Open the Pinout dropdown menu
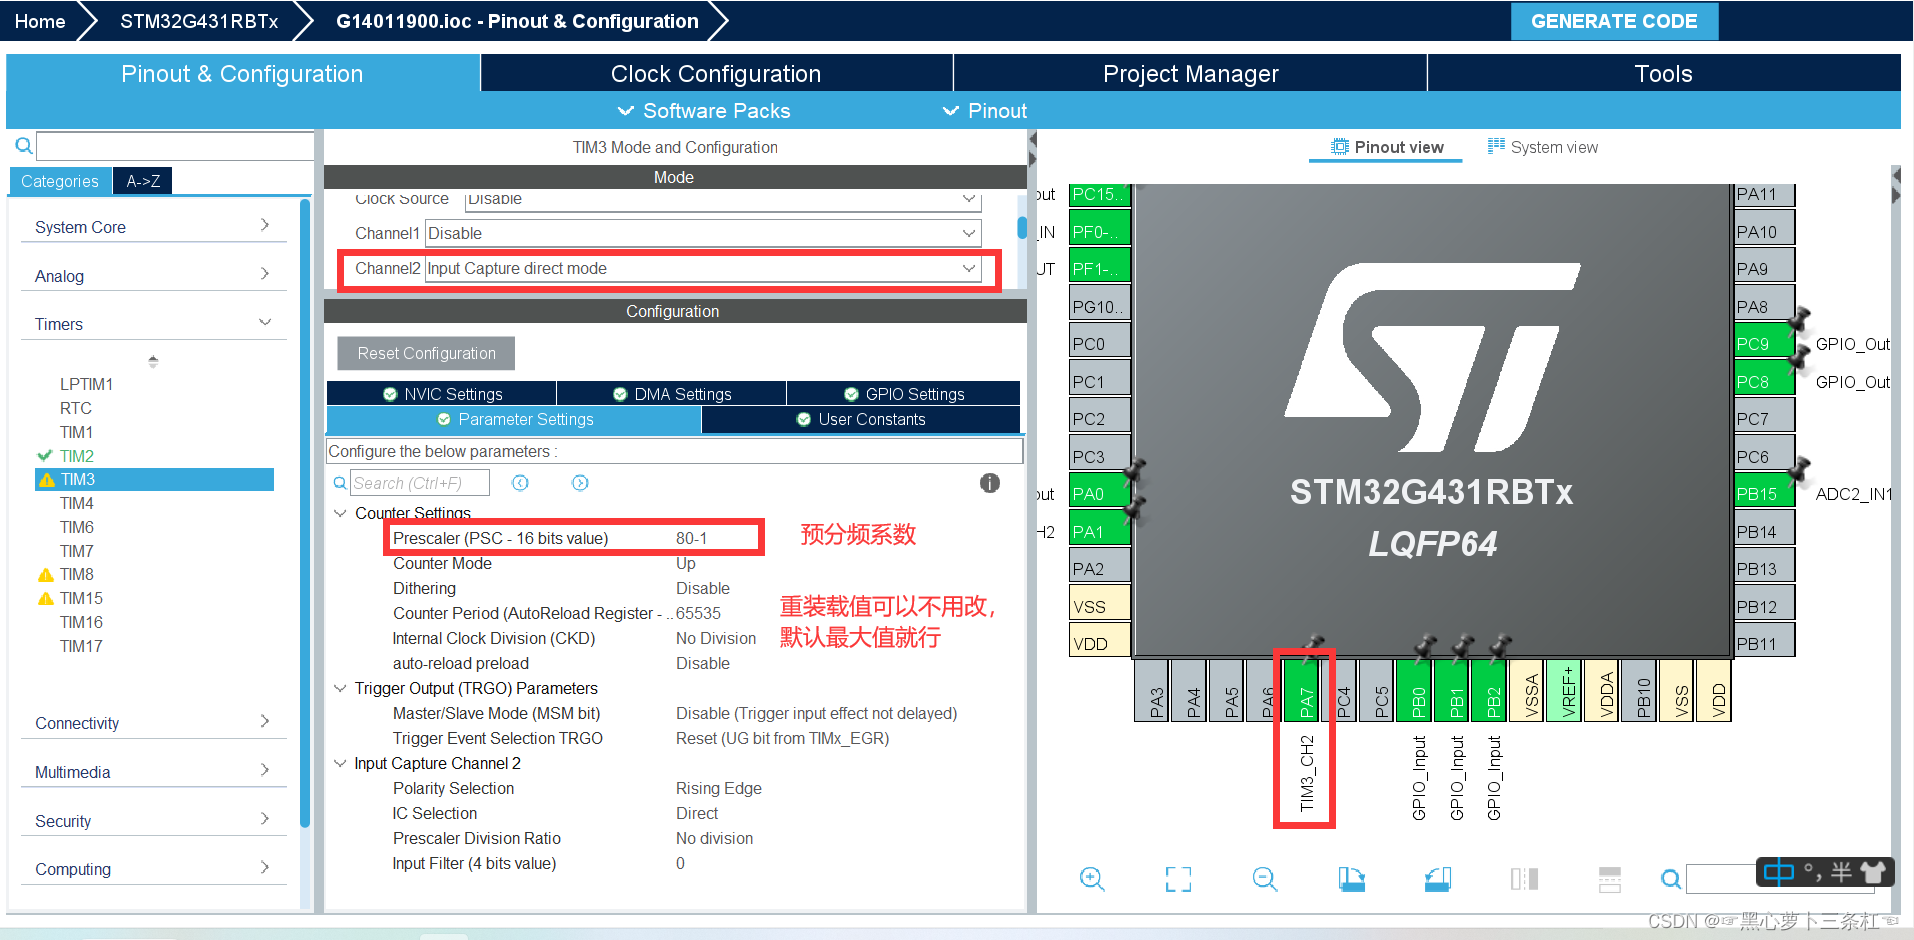The image size is (1914, 940). pyautogui.click(x=985, y=111)
